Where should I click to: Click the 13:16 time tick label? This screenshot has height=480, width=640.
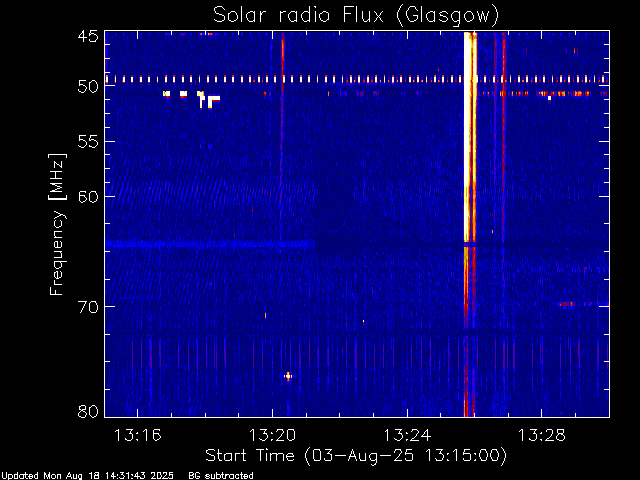(138, 435)
